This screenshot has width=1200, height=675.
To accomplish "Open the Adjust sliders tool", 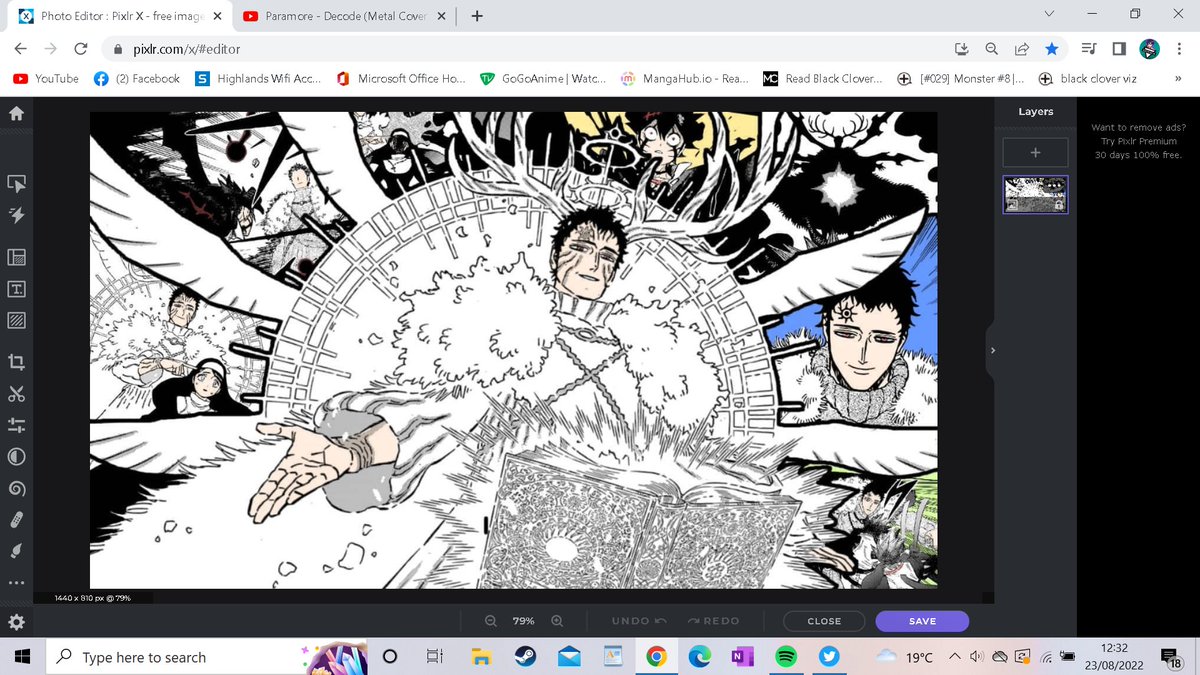I will (x=16, y=425).
